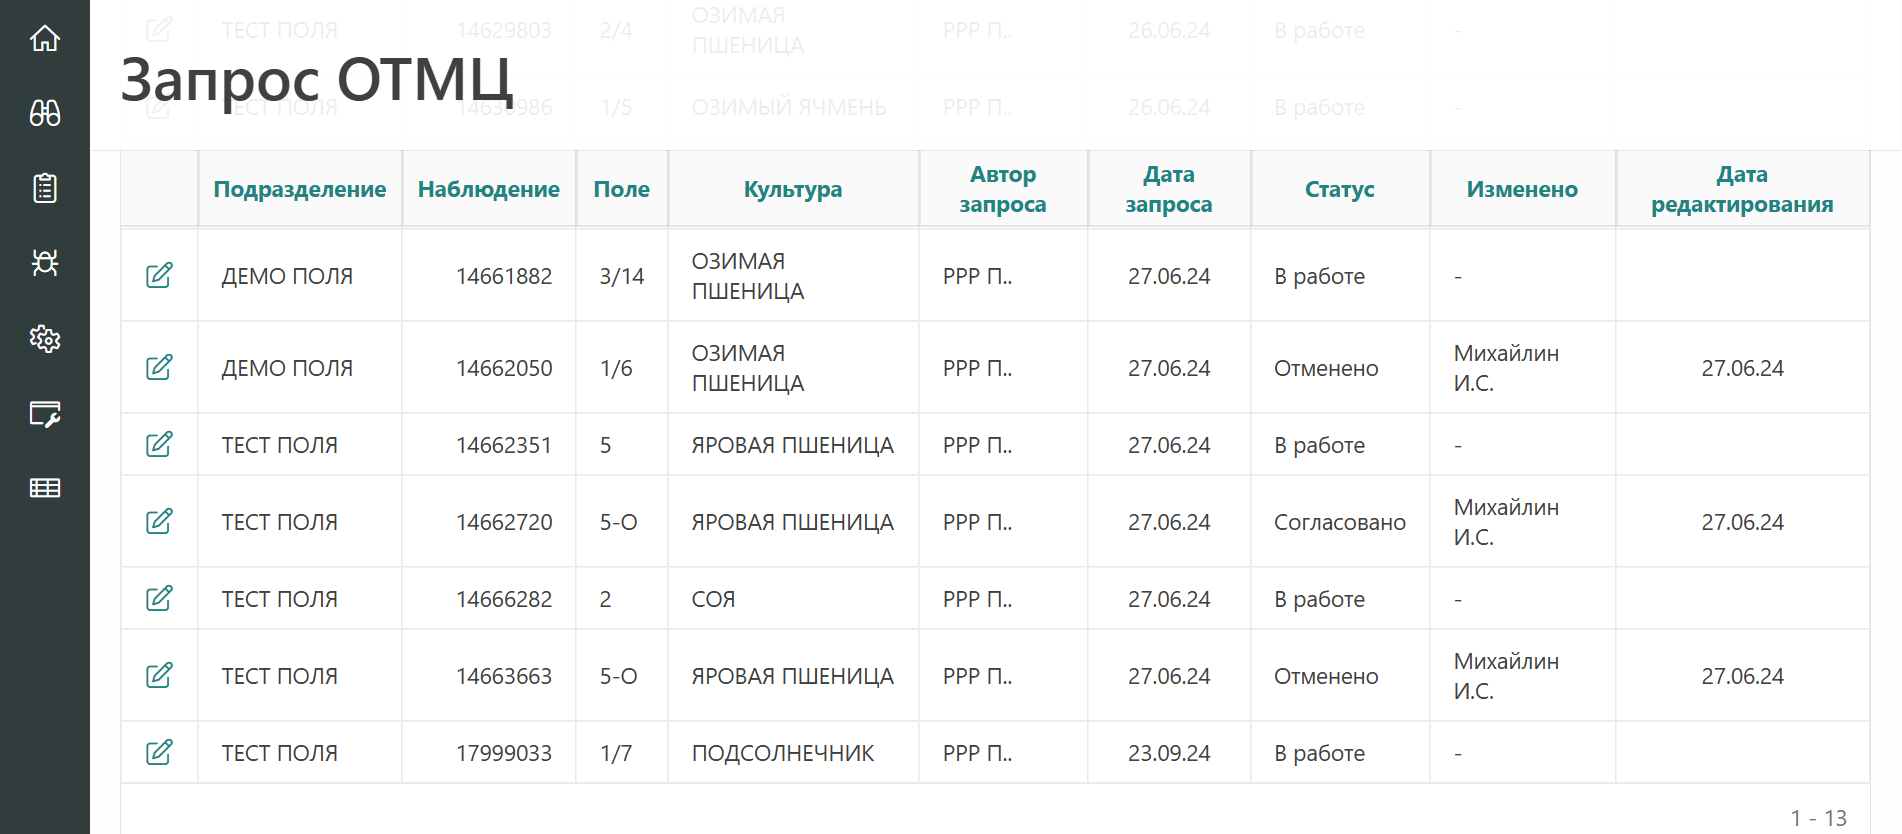Click the sidebar edit request icon
Viewport: 1902px width, 834px height.
pos(45,414)
